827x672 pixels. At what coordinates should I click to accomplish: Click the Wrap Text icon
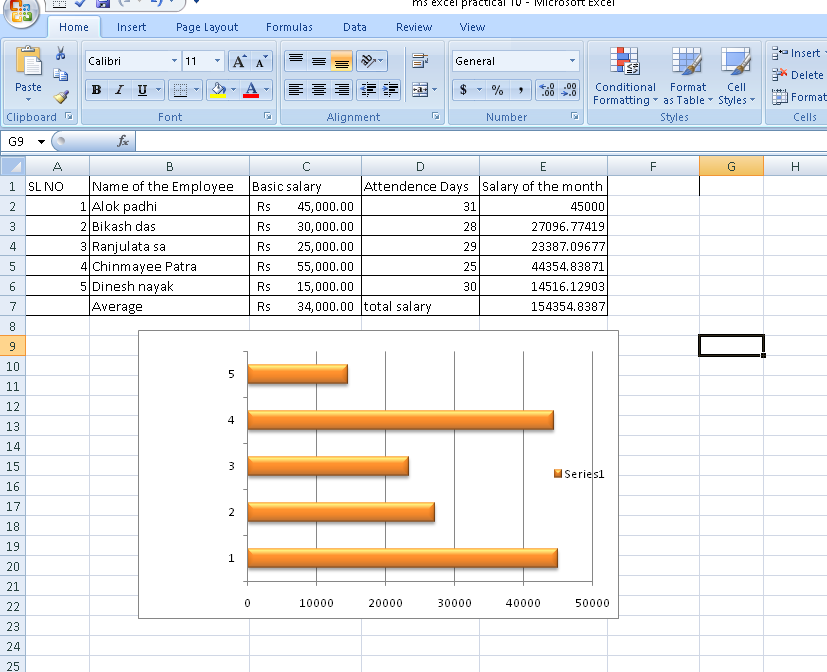coord(420,61)
